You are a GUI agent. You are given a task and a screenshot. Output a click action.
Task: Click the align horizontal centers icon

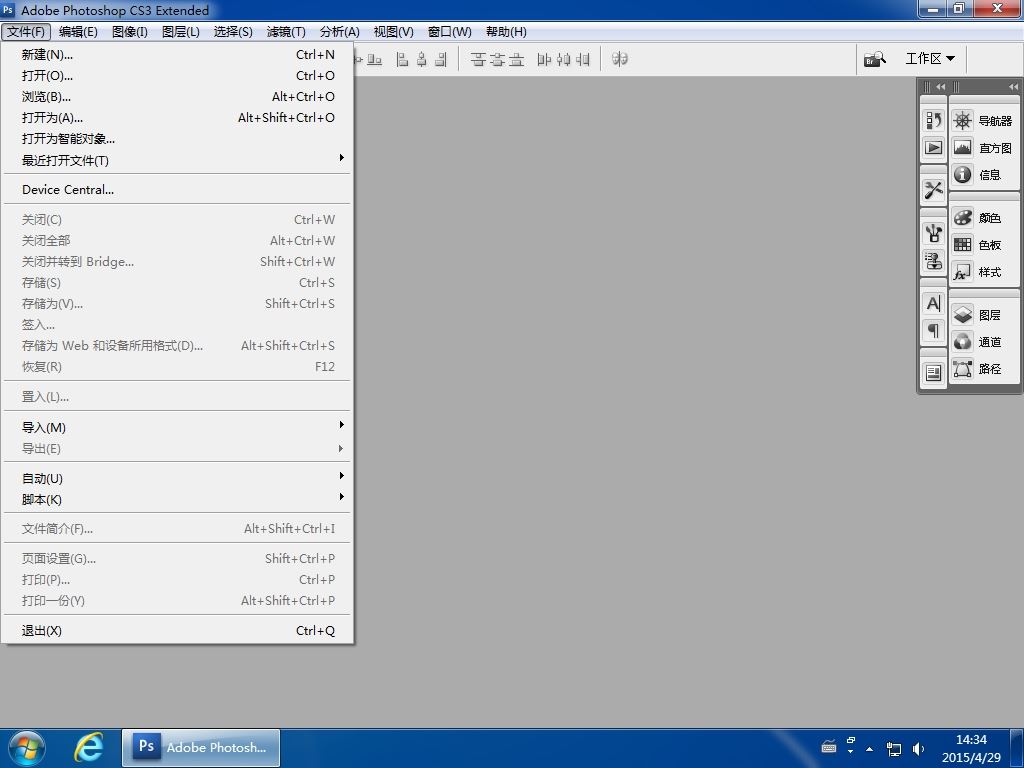point(422,59)
